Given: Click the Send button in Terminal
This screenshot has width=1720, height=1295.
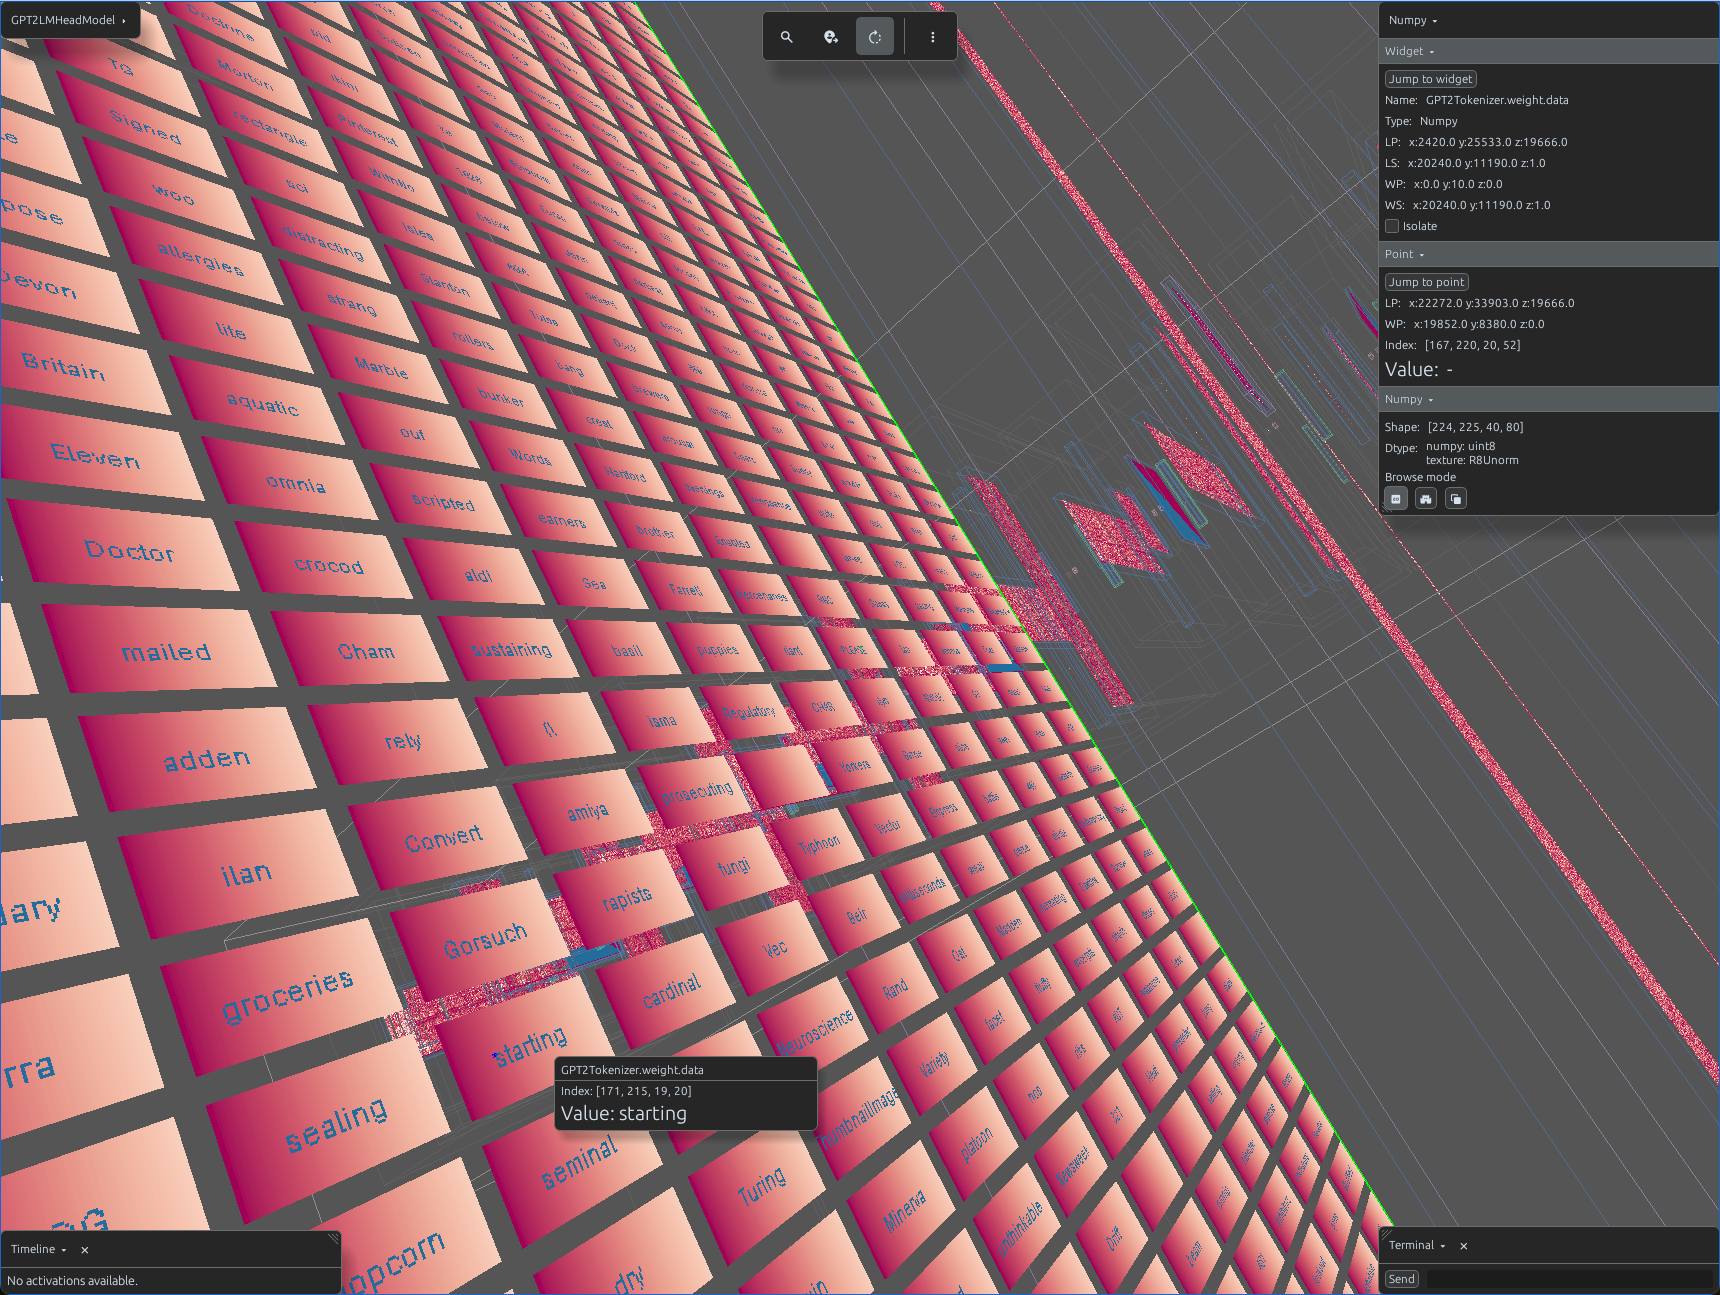Looking at the screenshot, I should click(x=1402, y=1279).
